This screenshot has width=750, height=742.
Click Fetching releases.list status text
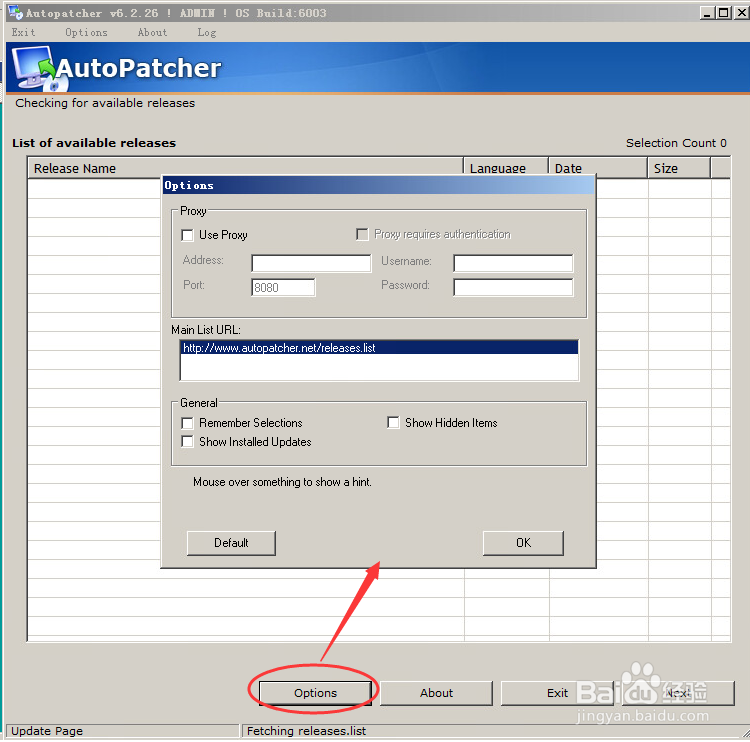pos(306,731)
